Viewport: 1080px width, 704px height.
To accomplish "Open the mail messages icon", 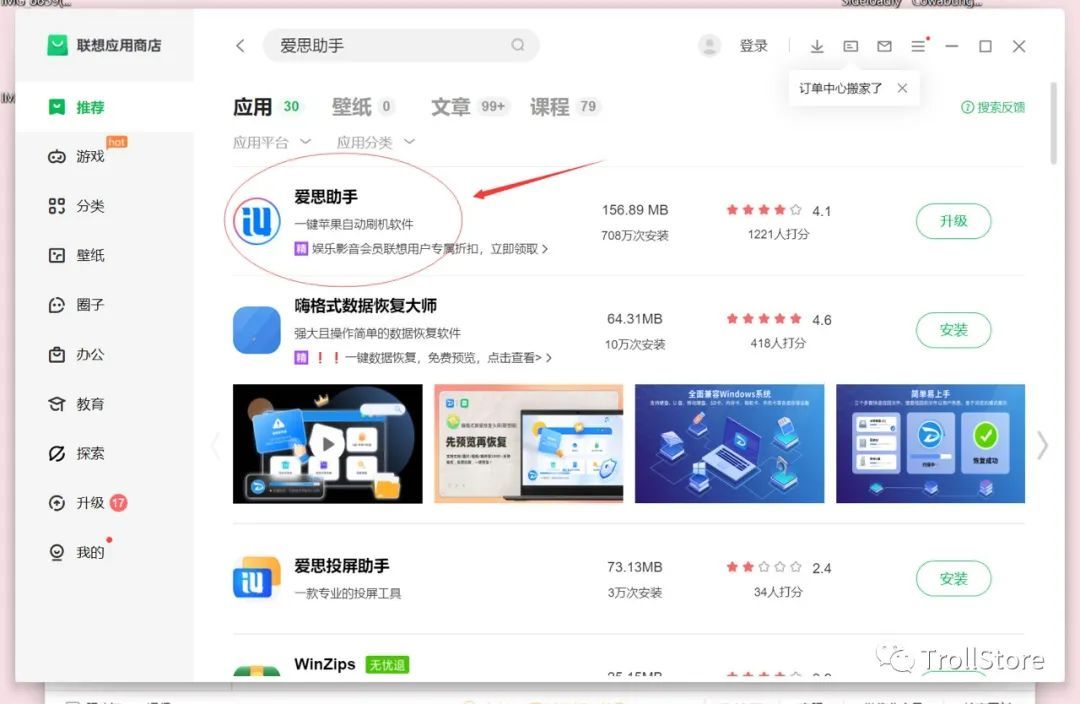I will [884, 46].
